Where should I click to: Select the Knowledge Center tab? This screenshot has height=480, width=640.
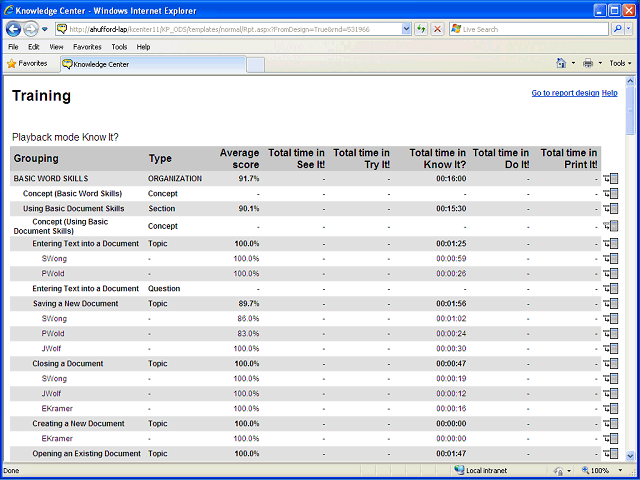tap(153, 64)
